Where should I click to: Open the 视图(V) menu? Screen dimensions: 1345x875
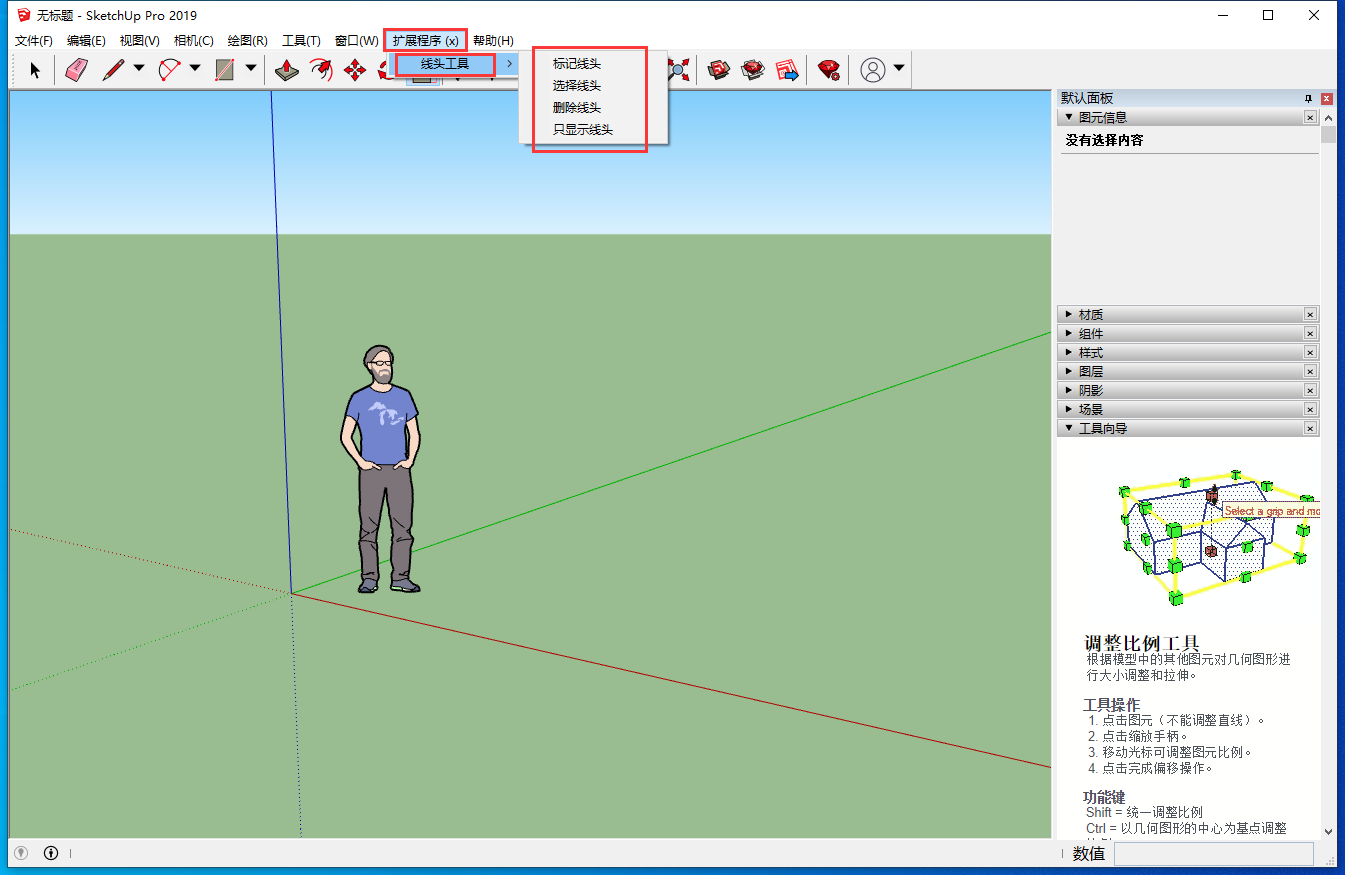point(139,41)
